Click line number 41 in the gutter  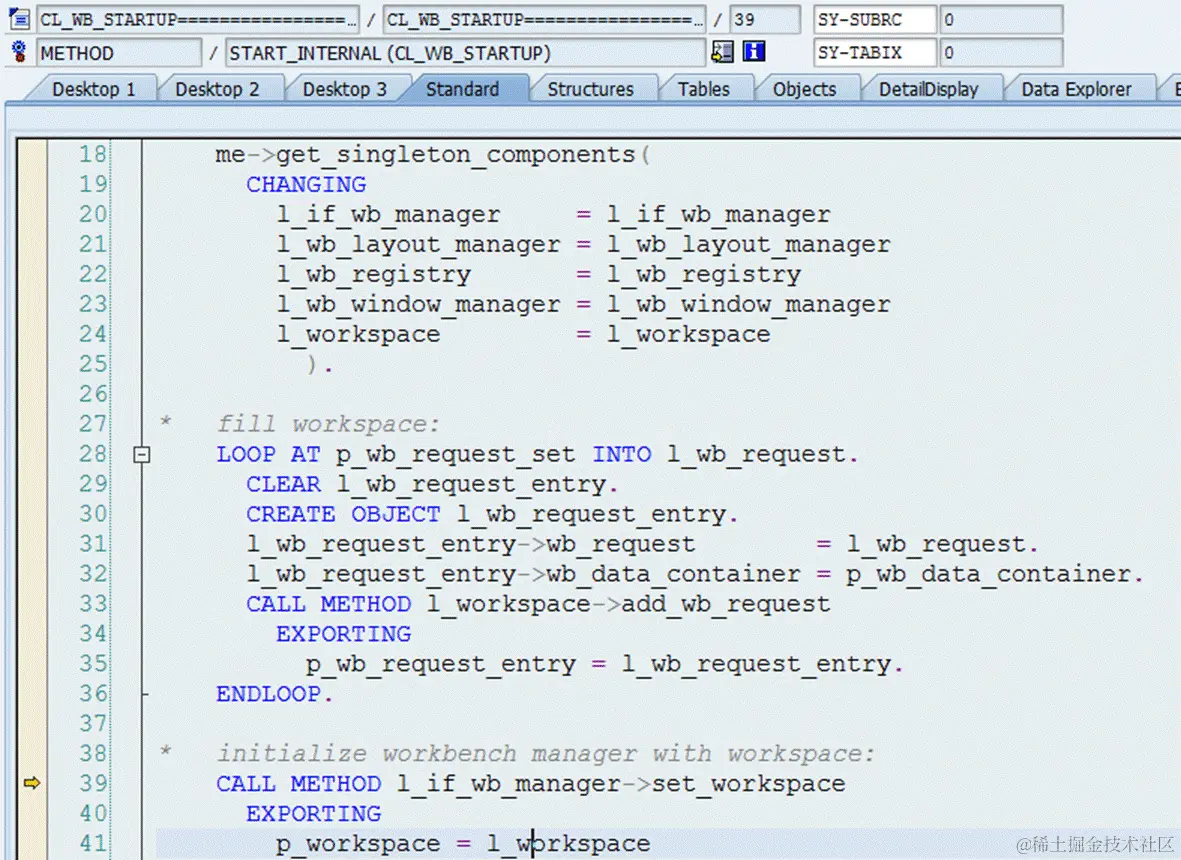(x=93, y=843)
